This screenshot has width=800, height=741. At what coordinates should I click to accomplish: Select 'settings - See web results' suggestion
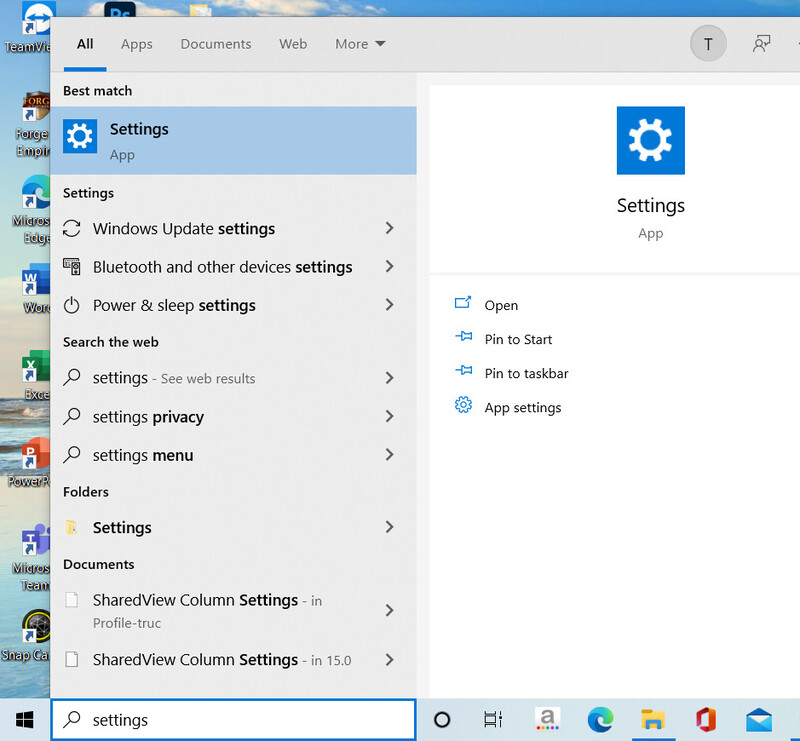[x=233, y=378]
